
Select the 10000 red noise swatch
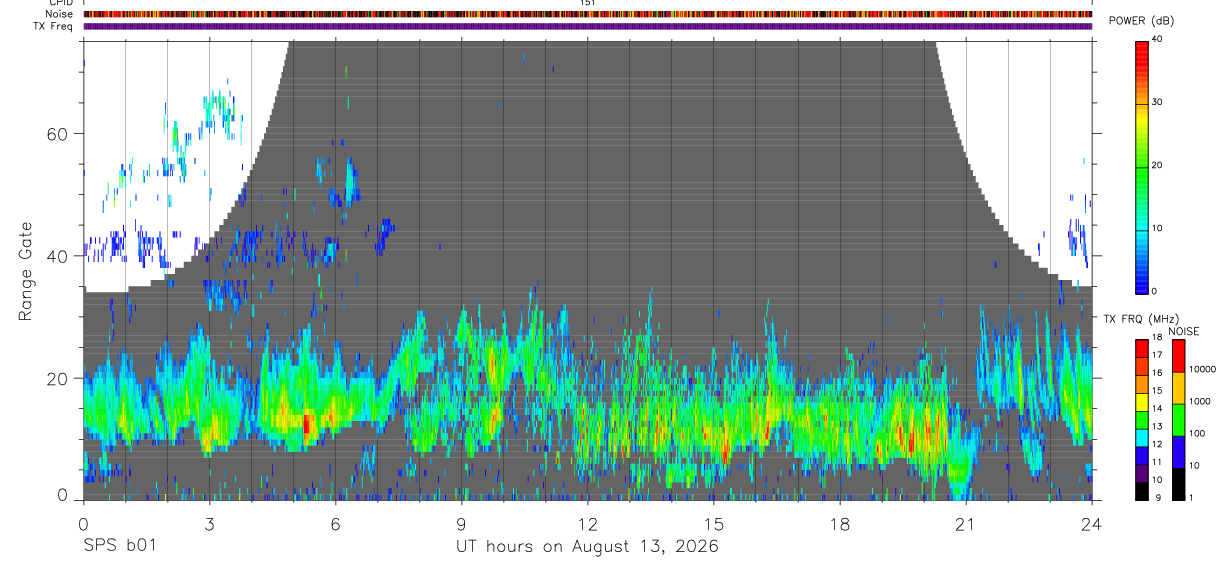click(x=1178, y=356)
